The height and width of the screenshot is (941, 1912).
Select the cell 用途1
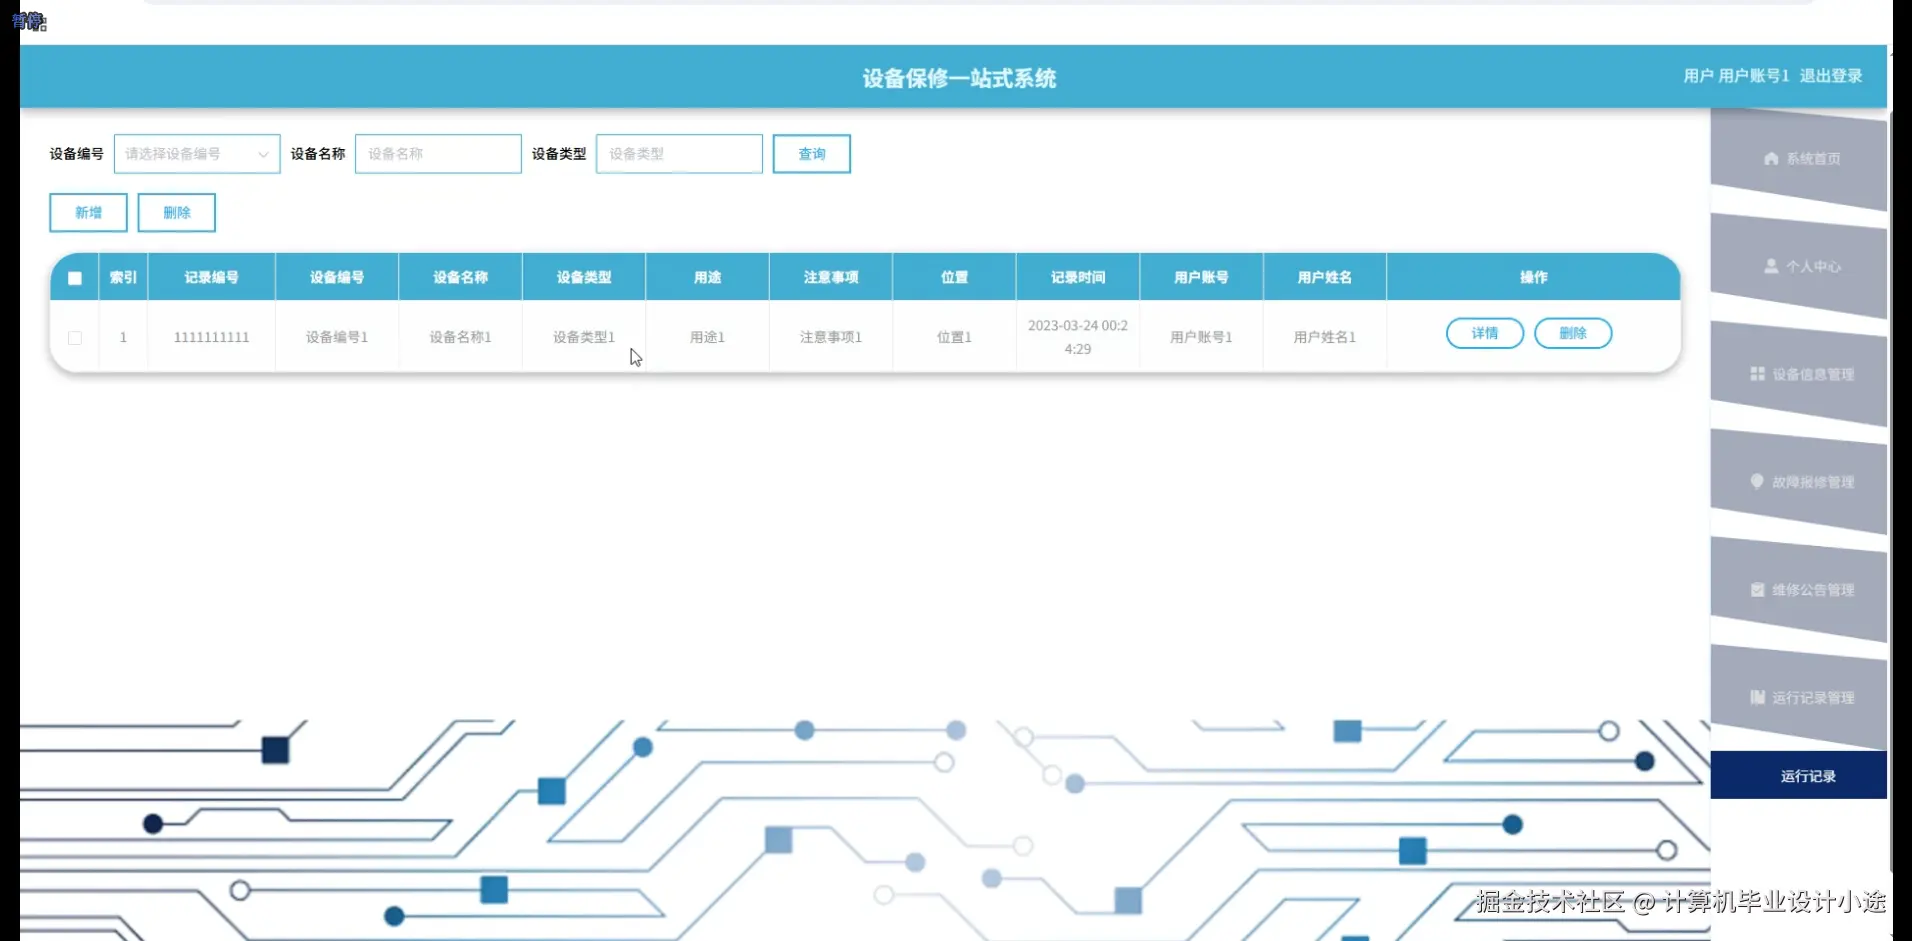tap(707, 337)
